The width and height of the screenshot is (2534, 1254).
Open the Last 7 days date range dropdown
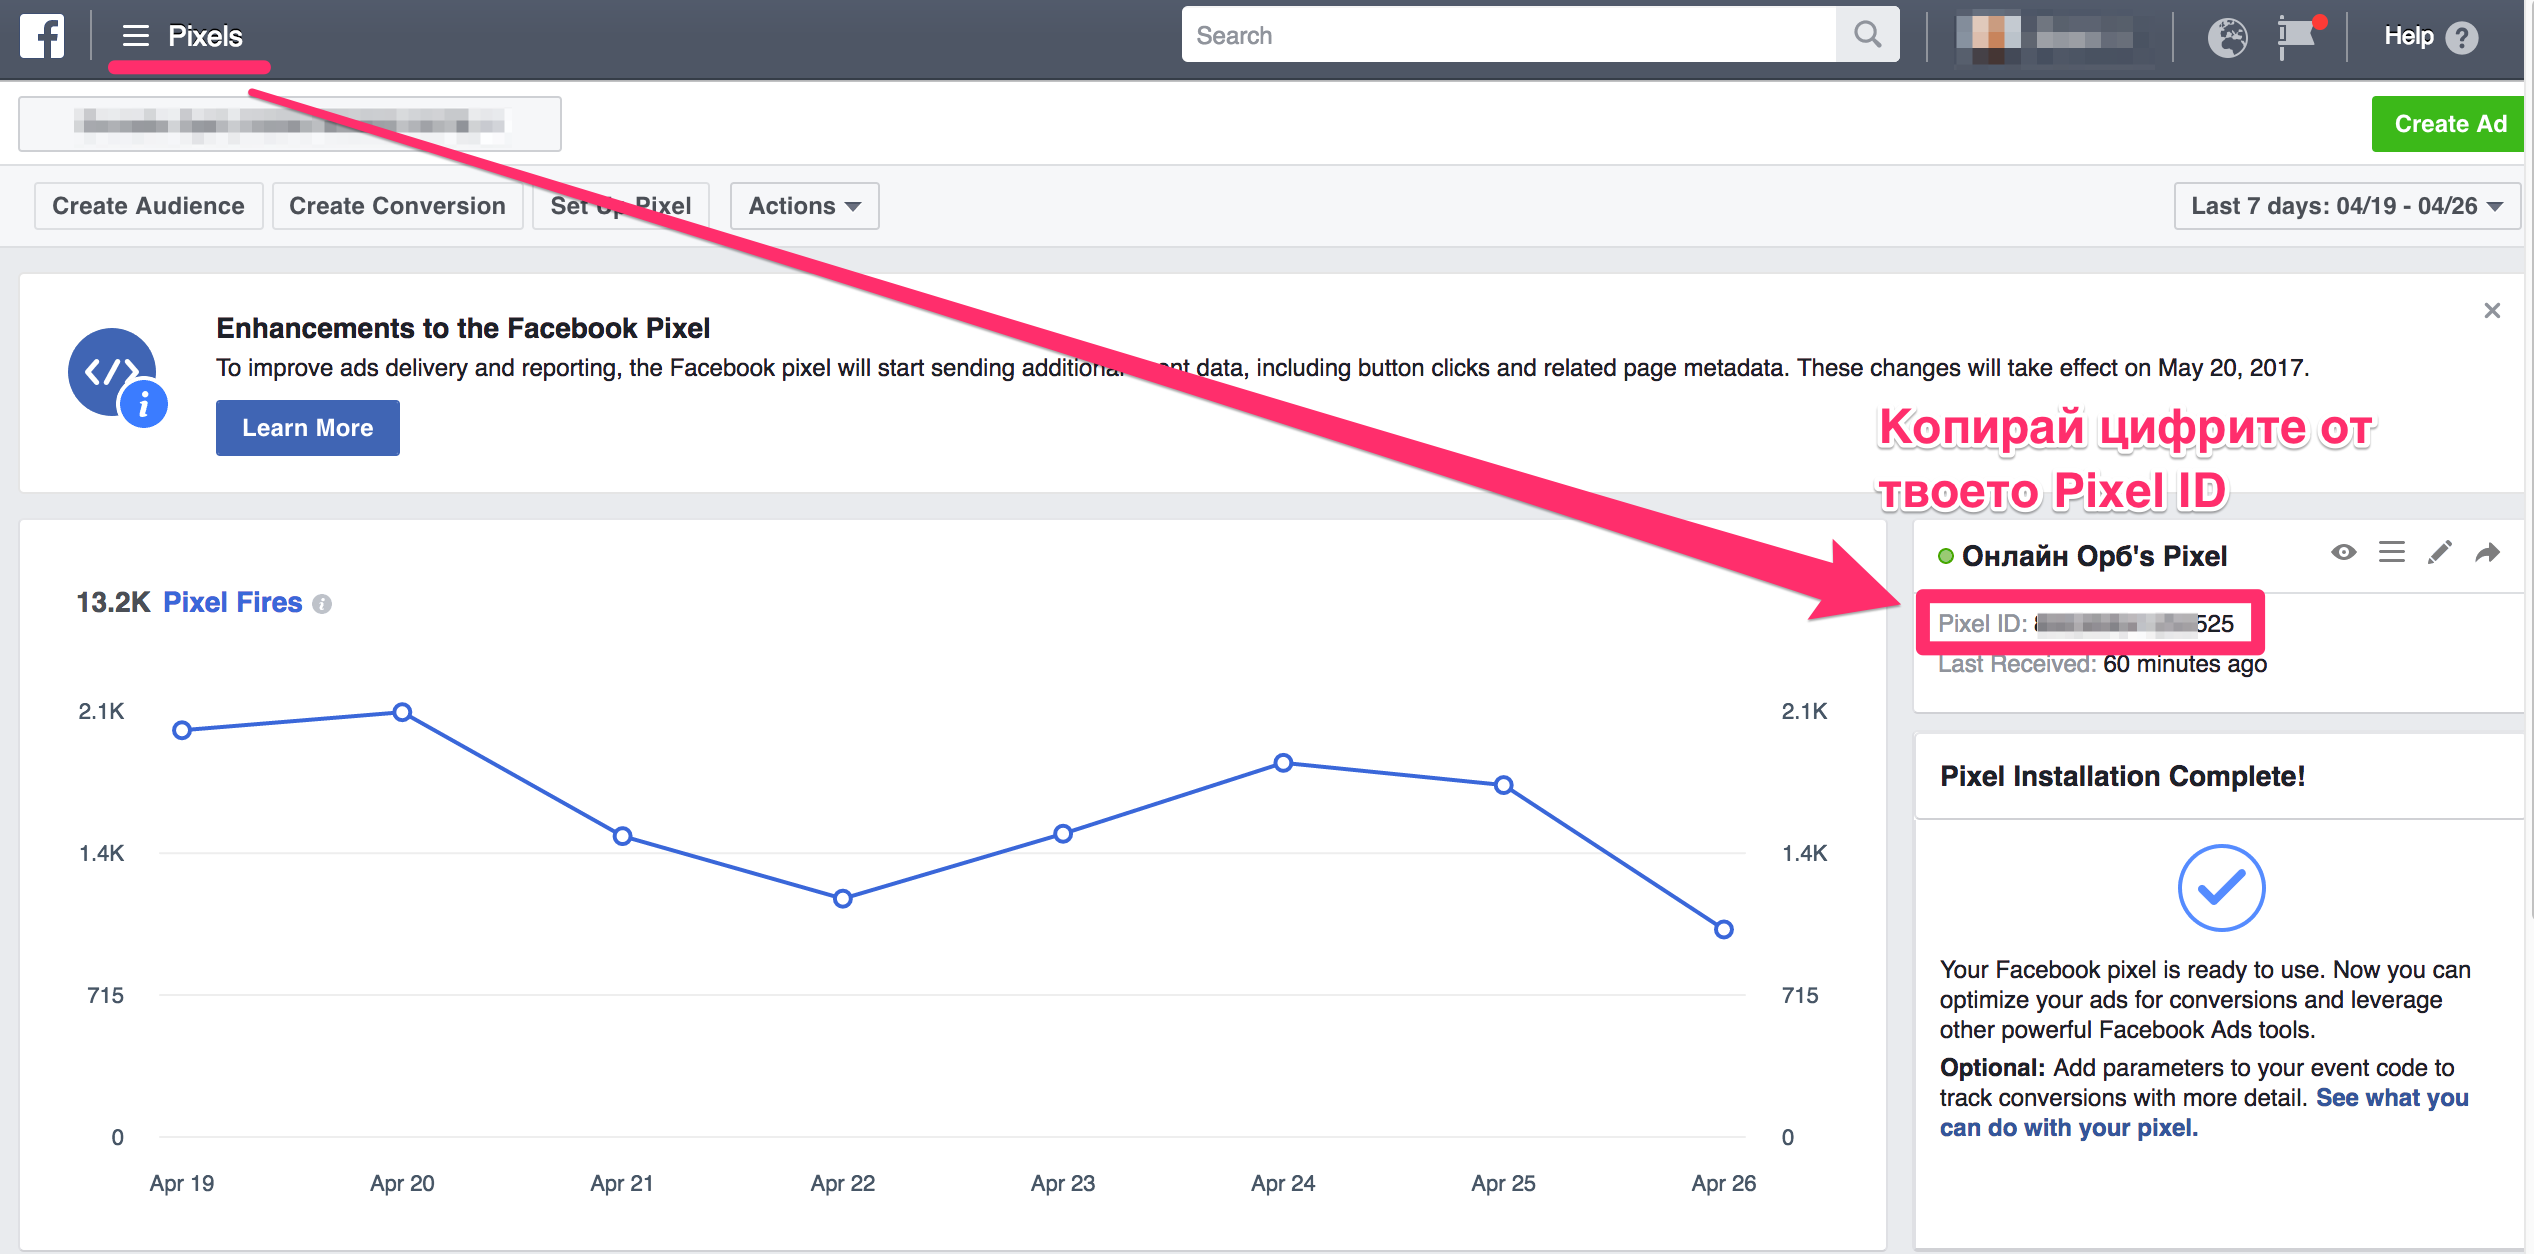point(2347,206)
